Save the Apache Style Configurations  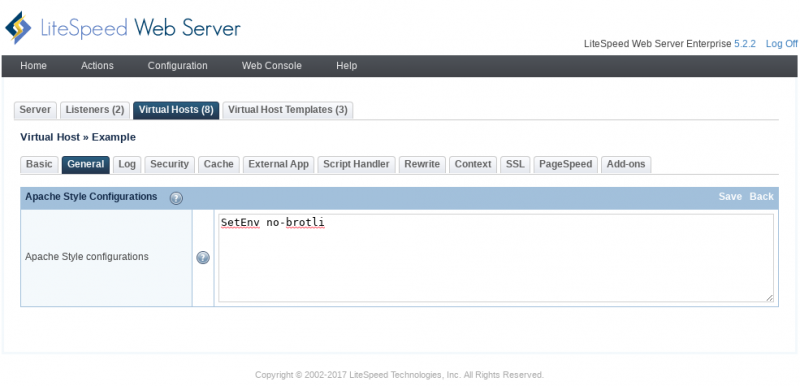pos(730,197)
